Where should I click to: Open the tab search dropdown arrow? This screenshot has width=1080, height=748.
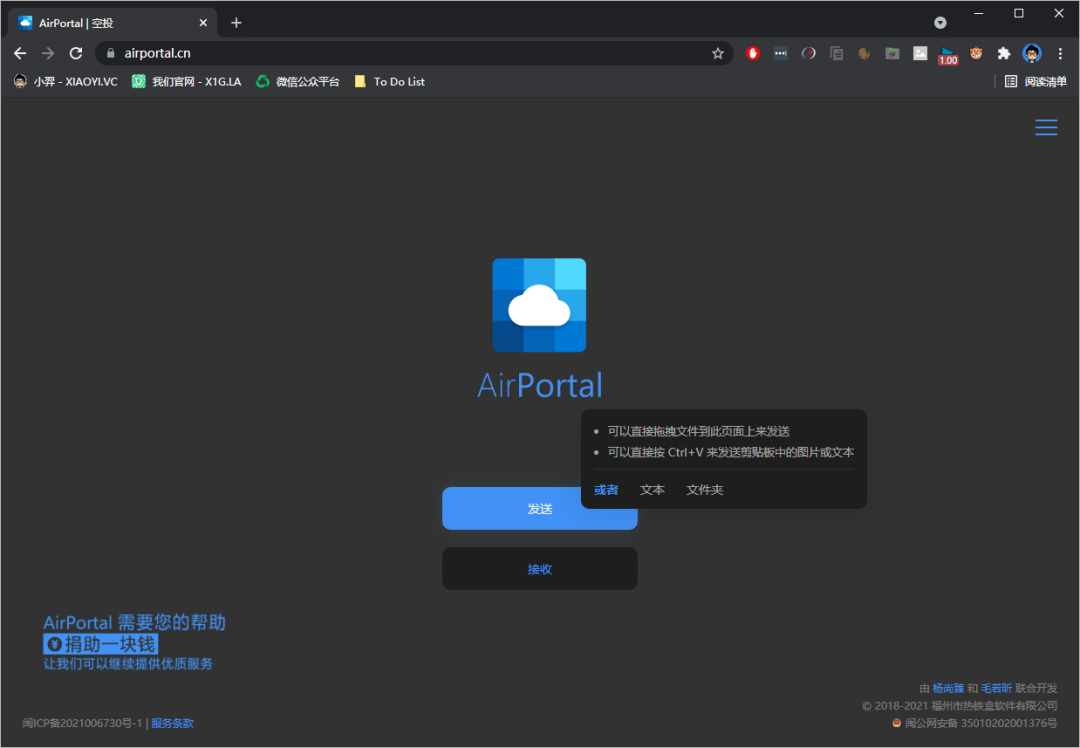(x=939, y=23)
